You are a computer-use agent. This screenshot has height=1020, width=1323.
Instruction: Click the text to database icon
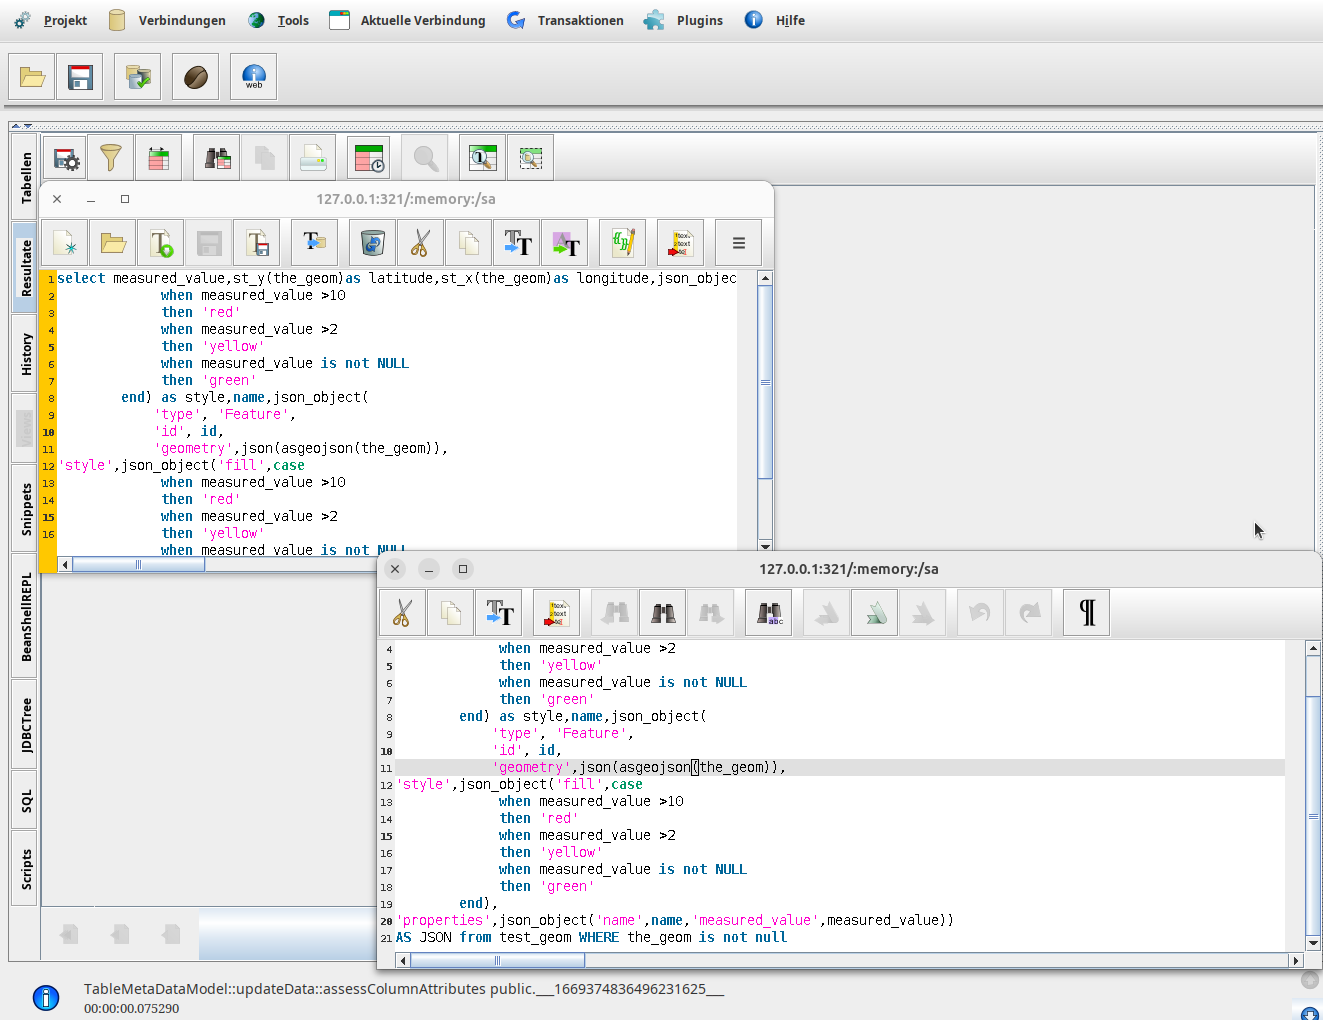pyautogui.click(x=314, y=243)
